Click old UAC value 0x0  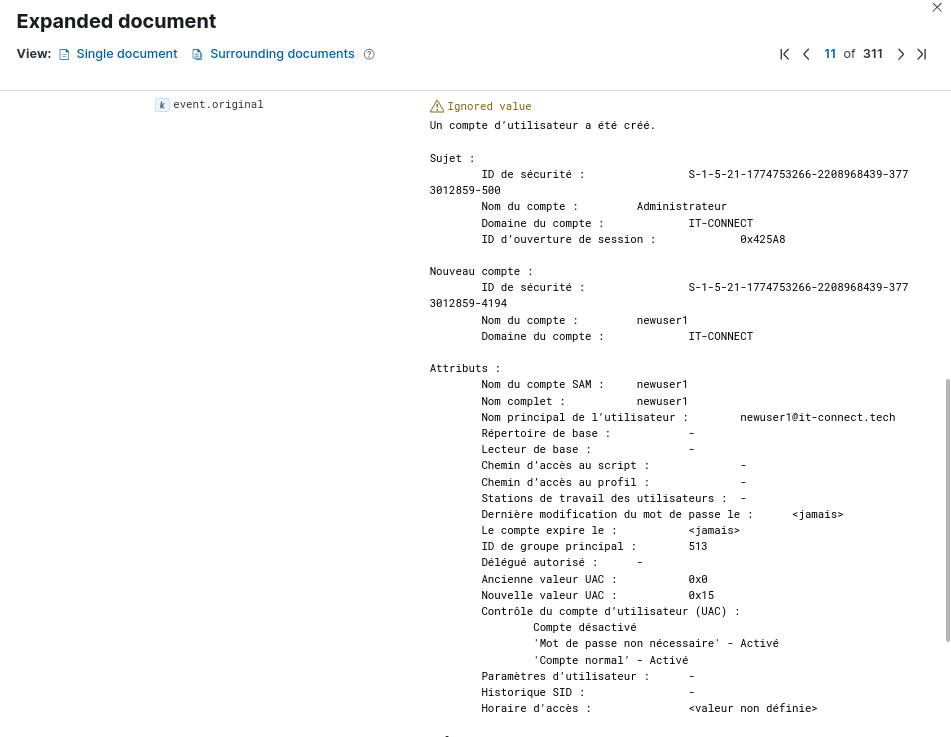tap(698, 579)
